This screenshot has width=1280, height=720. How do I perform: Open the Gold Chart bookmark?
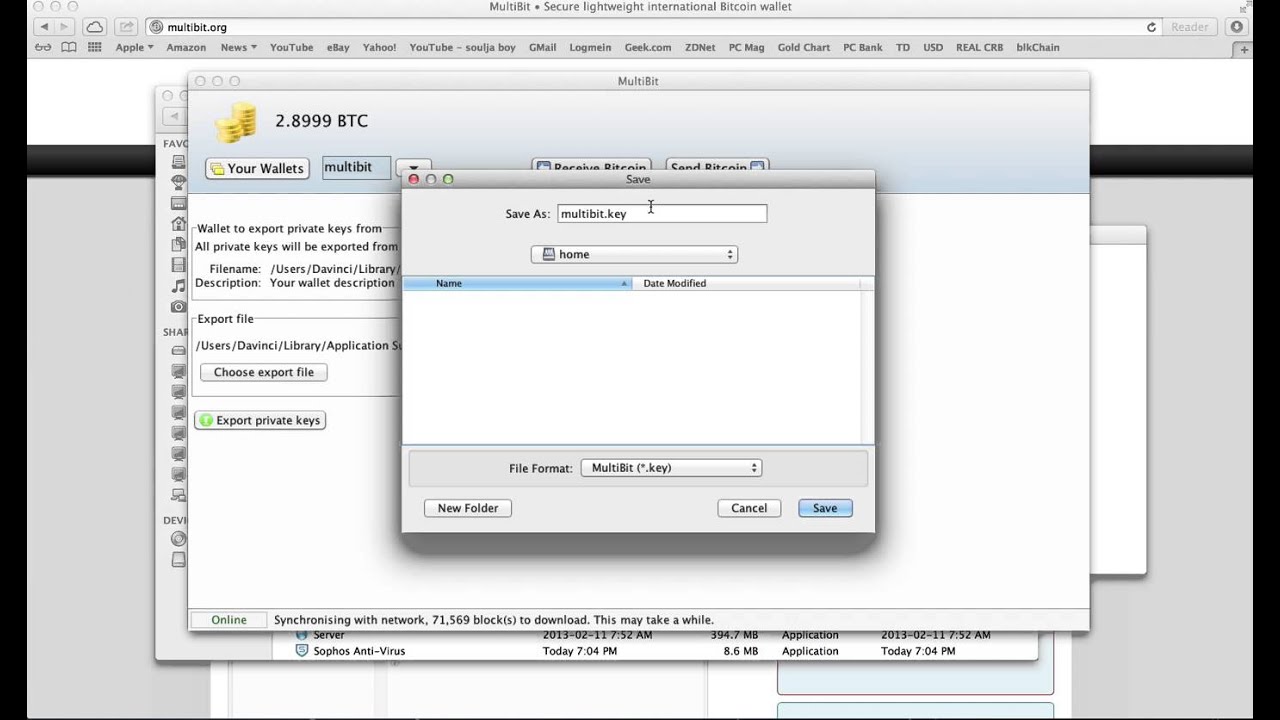tap(804, 47)
